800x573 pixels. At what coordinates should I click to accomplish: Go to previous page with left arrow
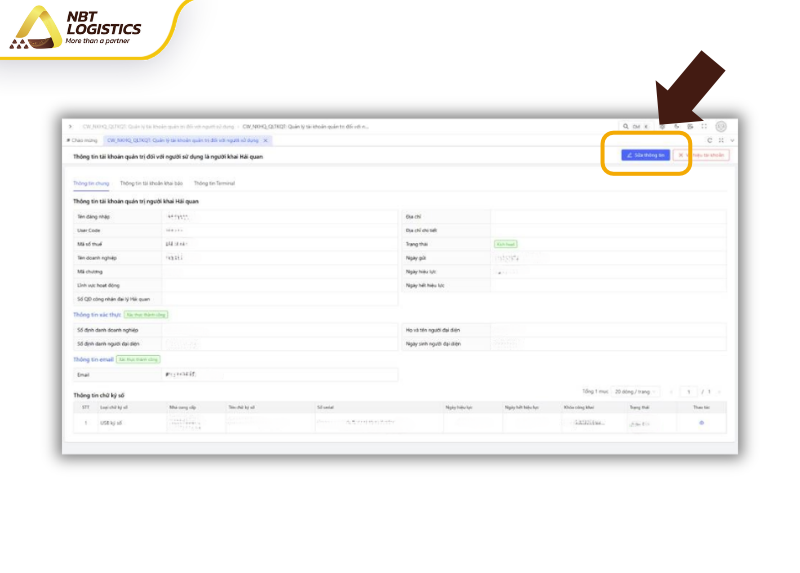pos(671,392)
